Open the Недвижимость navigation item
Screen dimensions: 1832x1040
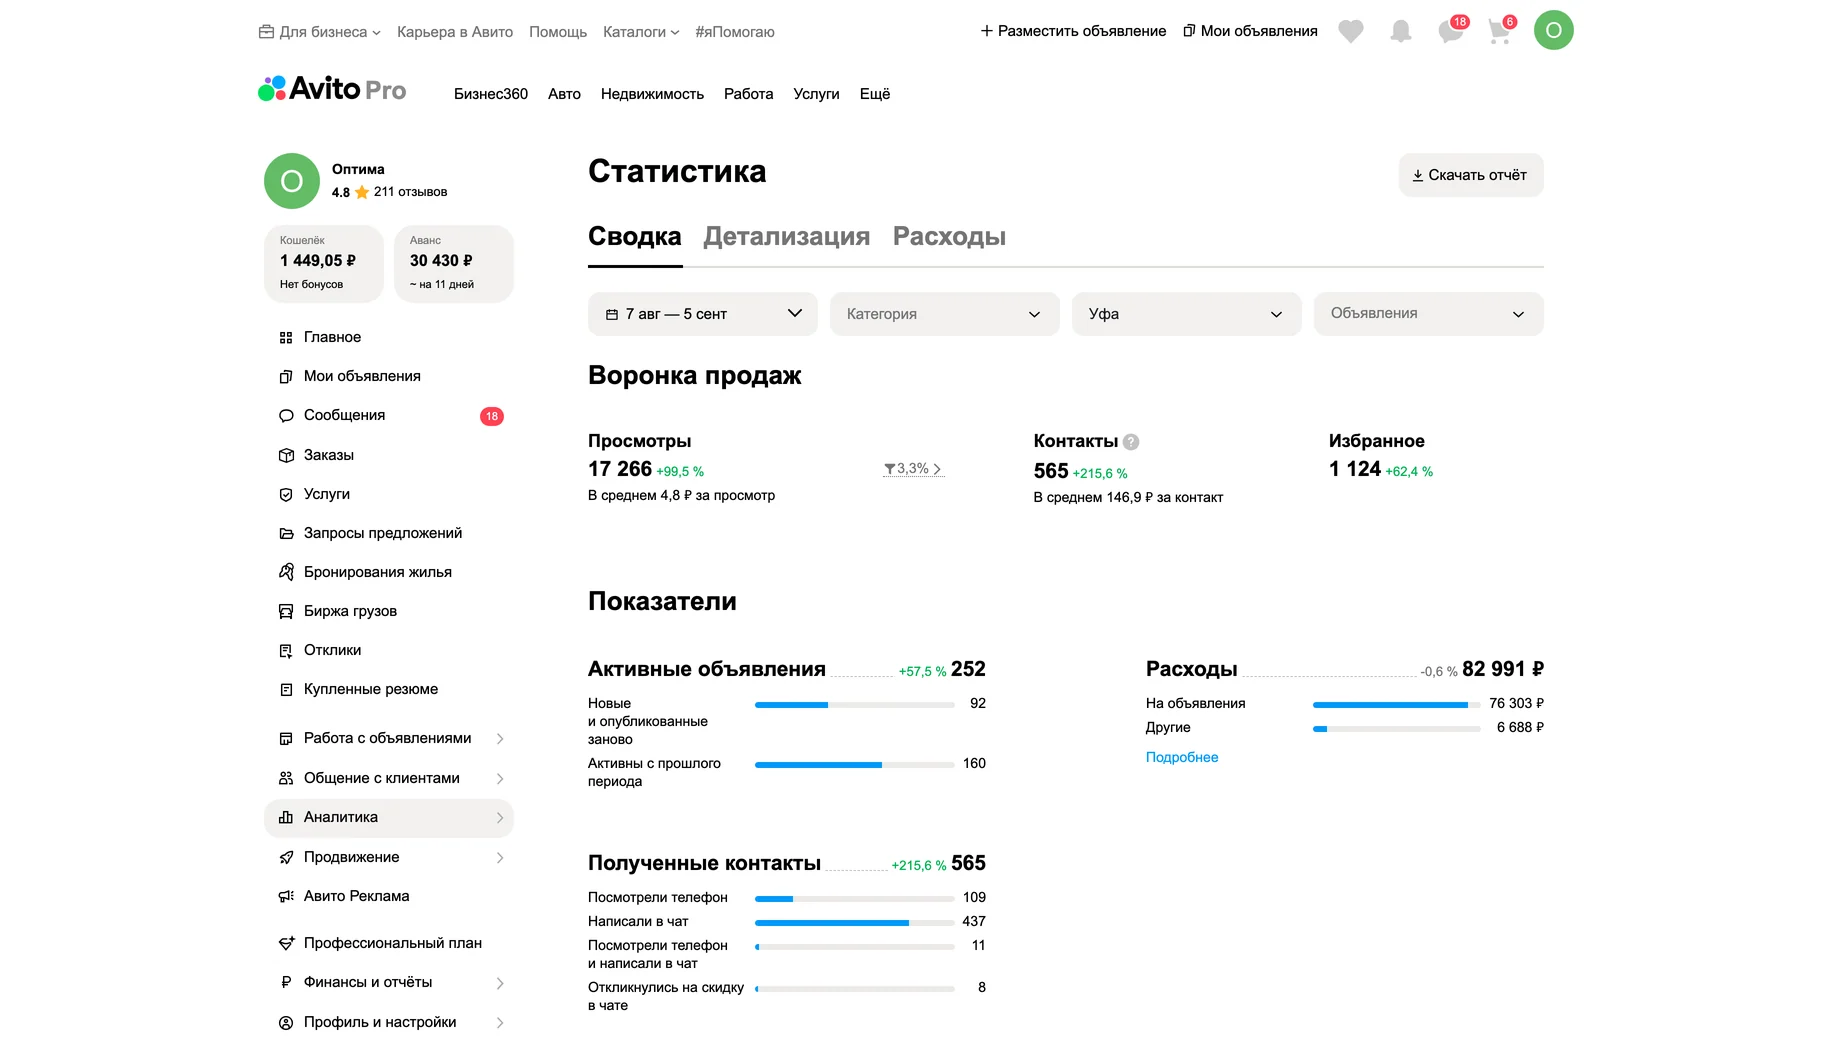pyautogui.click(x=652, y=94)
